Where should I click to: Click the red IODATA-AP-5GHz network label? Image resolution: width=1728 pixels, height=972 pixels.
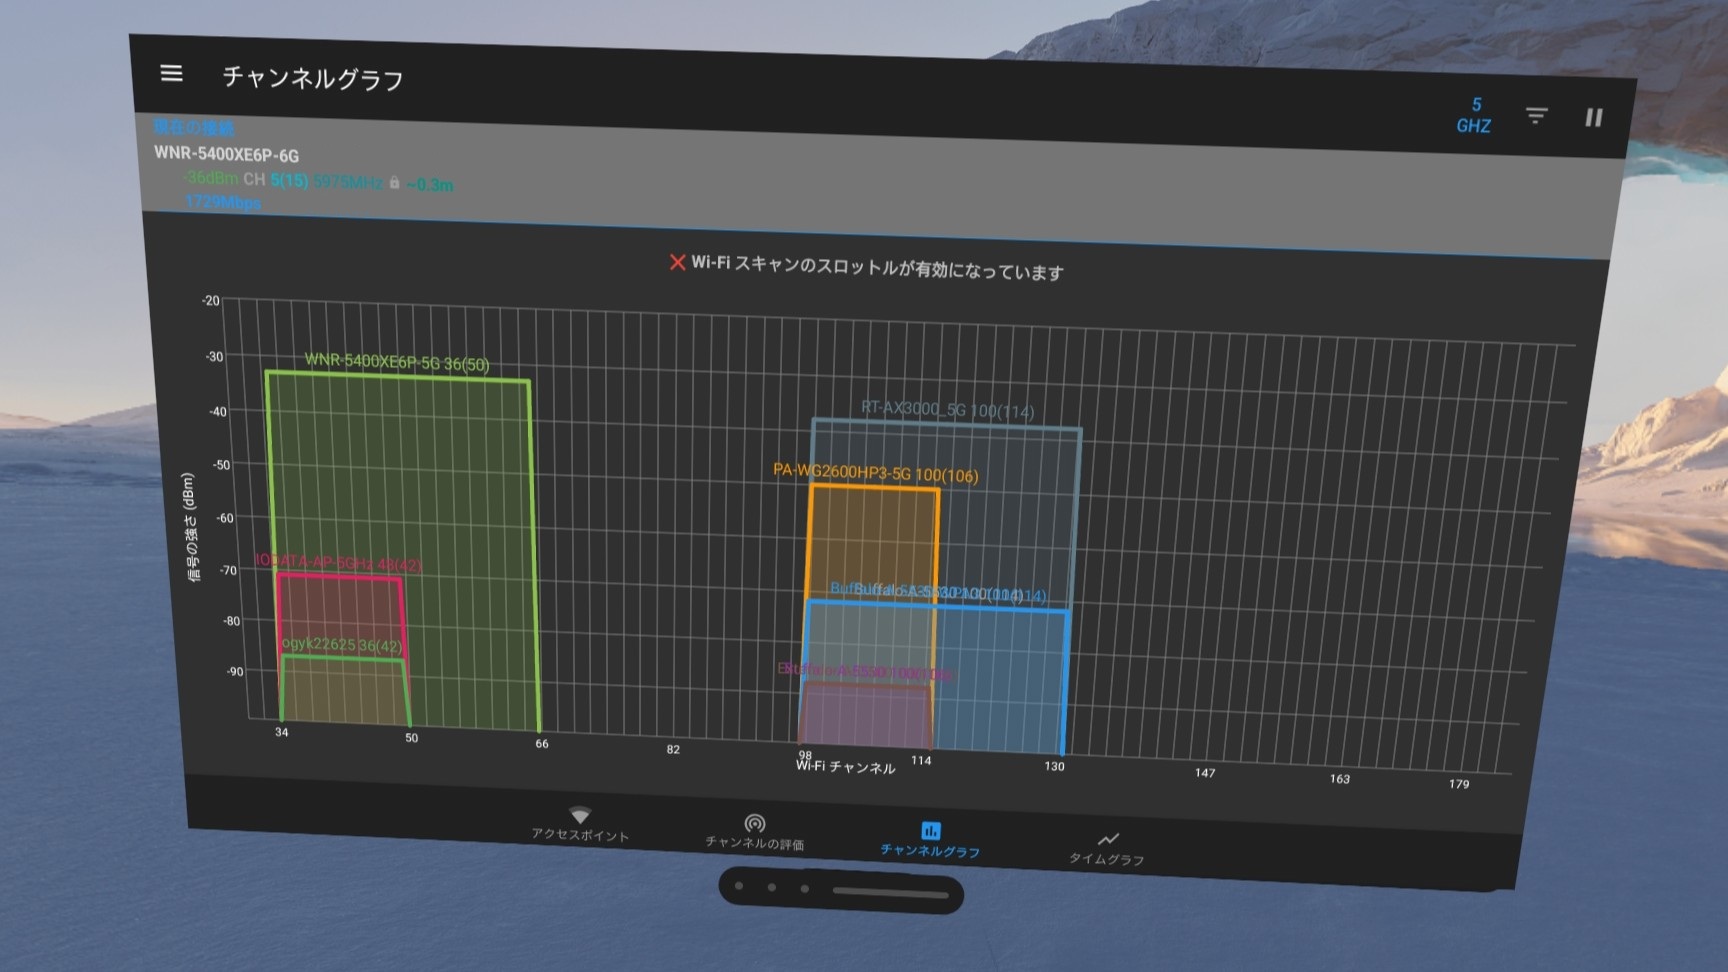coord(338,563)
